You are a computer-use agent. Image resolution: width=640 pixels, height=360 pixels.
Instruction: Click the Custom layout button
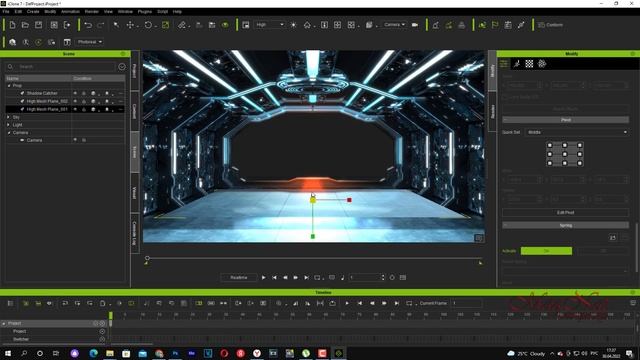coord(550,25)
